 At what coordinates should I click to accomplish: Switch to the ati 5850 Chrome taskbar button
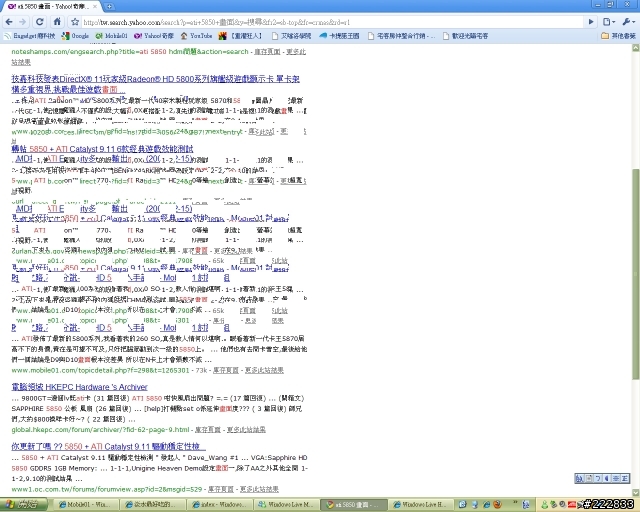[353, 505]
